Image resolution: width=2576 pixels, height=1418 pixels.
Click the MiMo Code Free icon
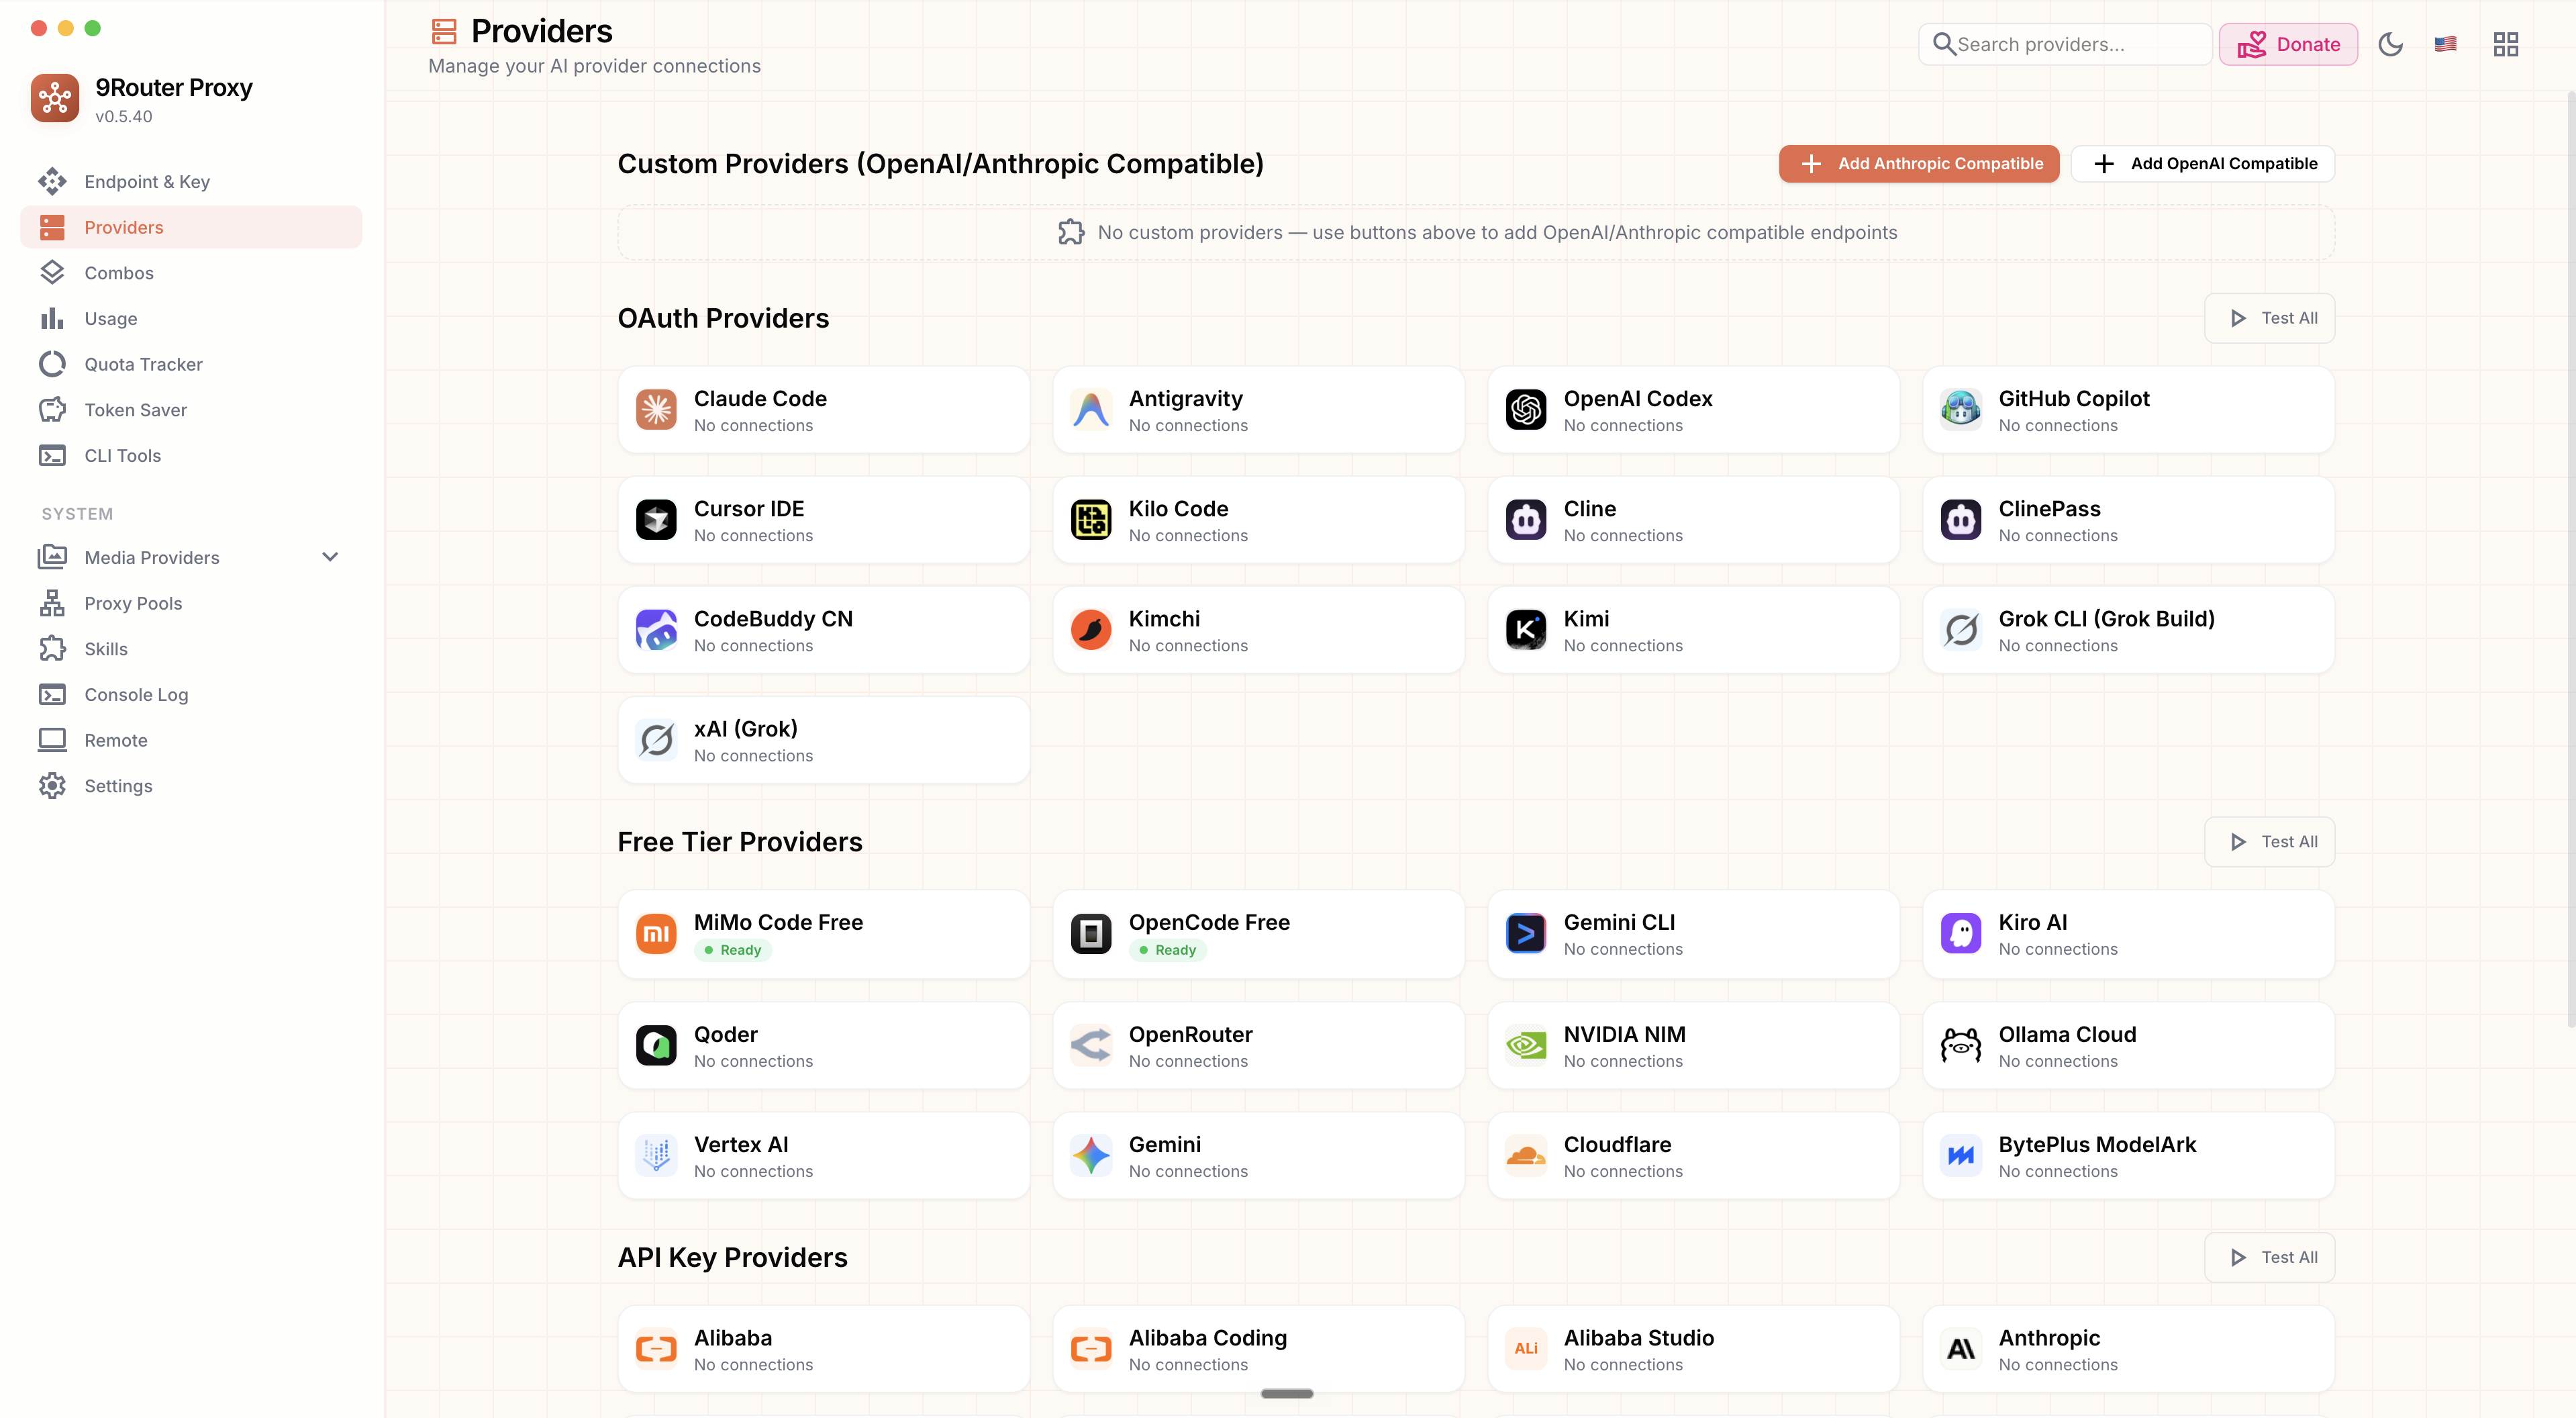coord(656,934)
